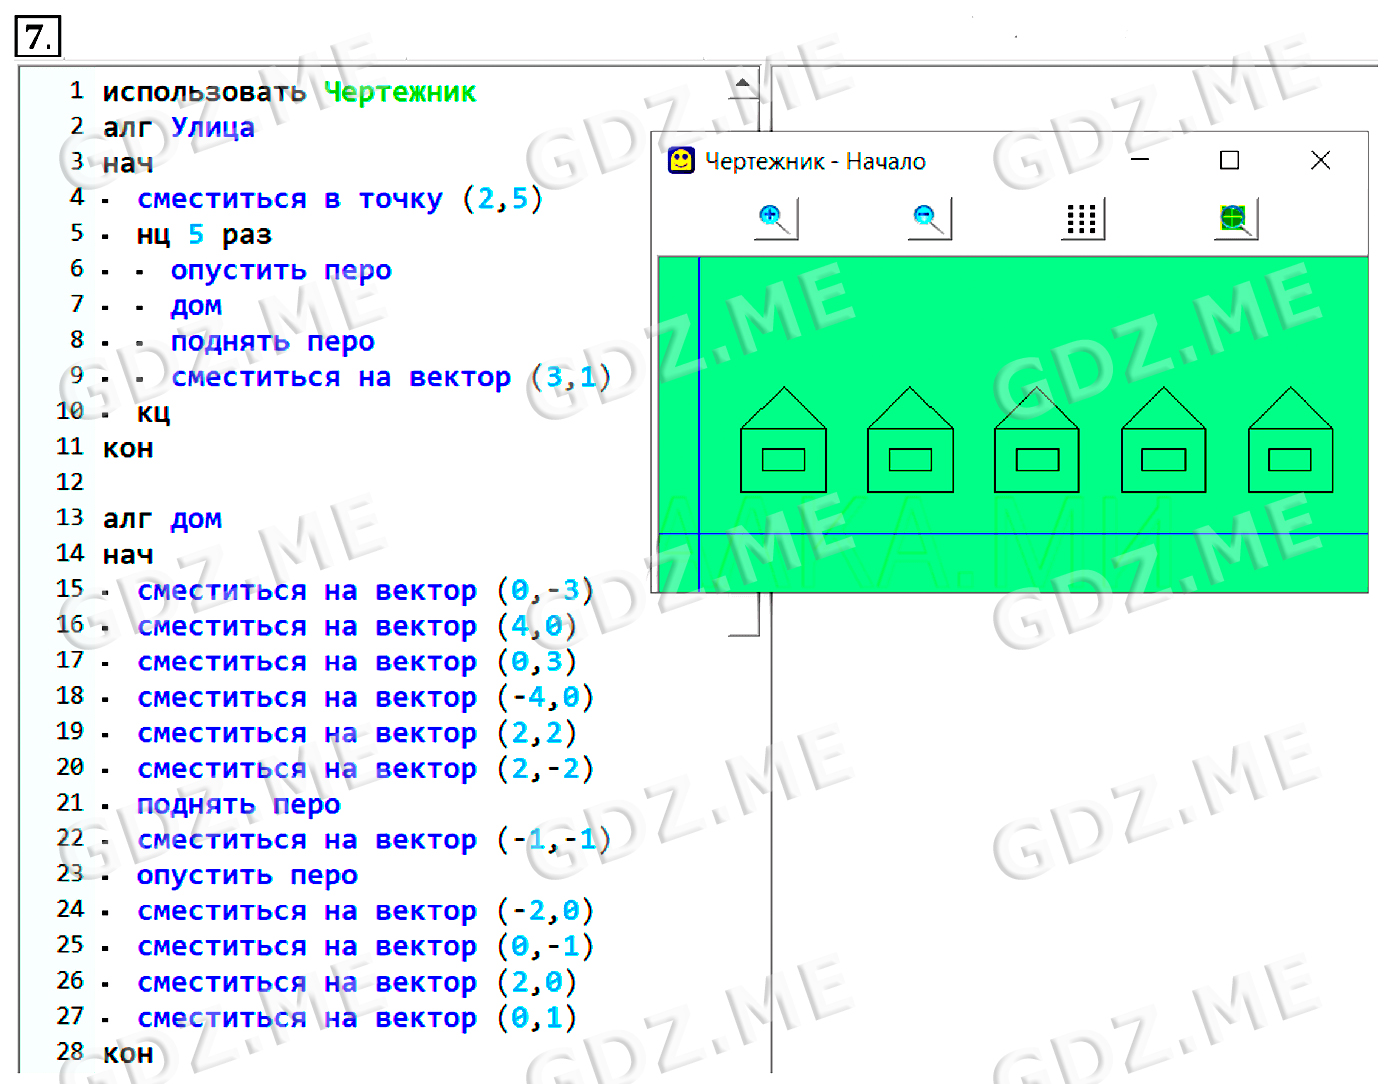
Task: Click the loop line нц 5 раз
Action: click(204, 235)
